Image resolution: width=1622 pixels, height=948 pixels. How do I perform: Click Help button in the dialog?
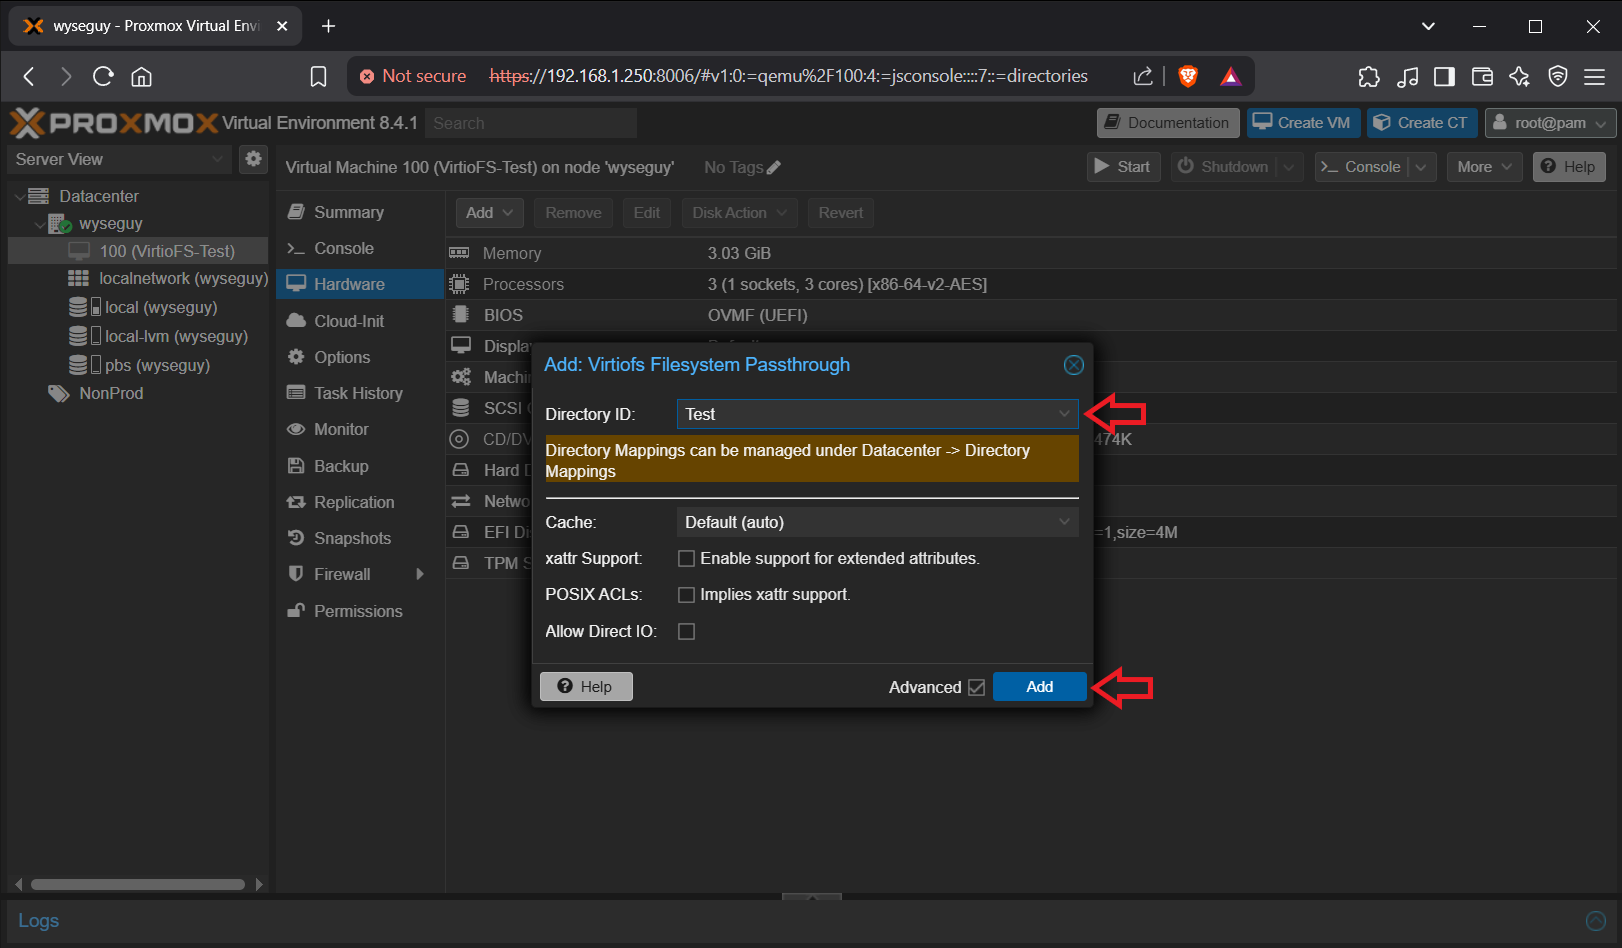click(x=586, y=687)
